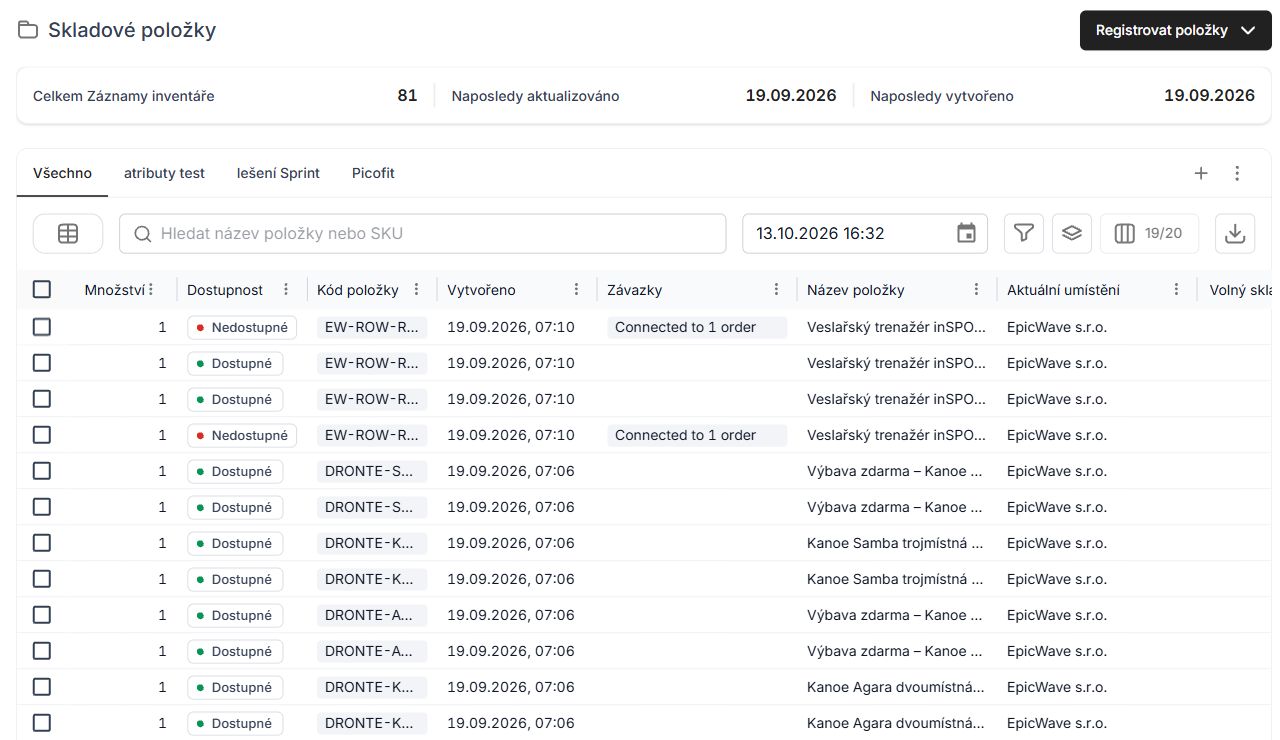Open Aktuální umístění column options menu
This screenshot has width=1280, height=740.
click(1177, 290)
